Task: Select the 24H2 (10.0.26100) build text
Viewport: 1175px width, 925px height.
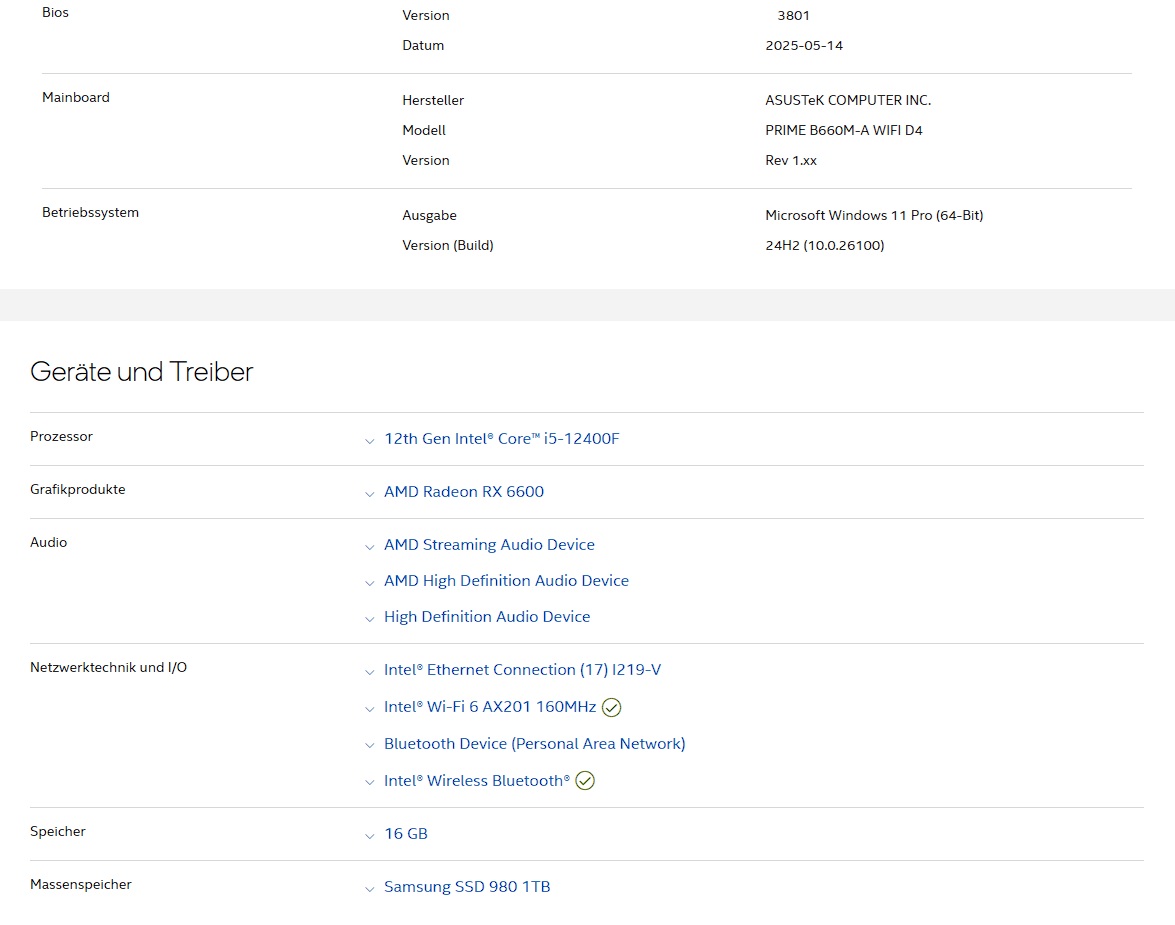Action: pos(825,246)
